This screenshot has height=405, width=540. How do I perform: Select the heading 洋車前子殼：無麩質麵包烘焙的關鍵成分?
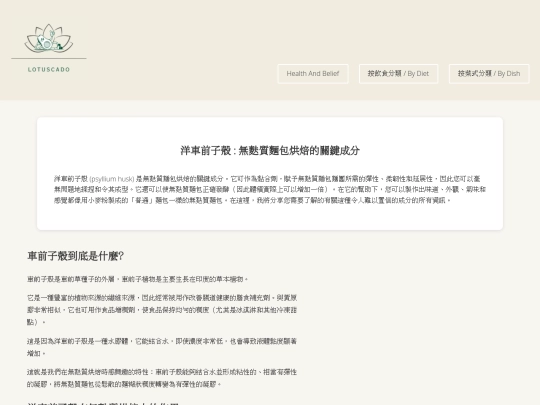[270, 150]
